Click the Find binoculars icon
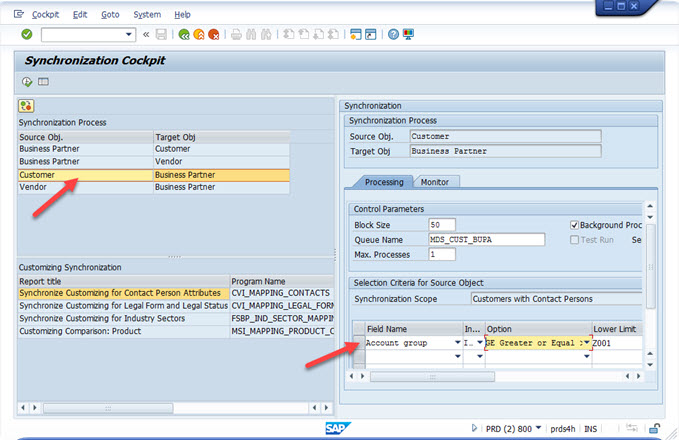 [251, 34]
